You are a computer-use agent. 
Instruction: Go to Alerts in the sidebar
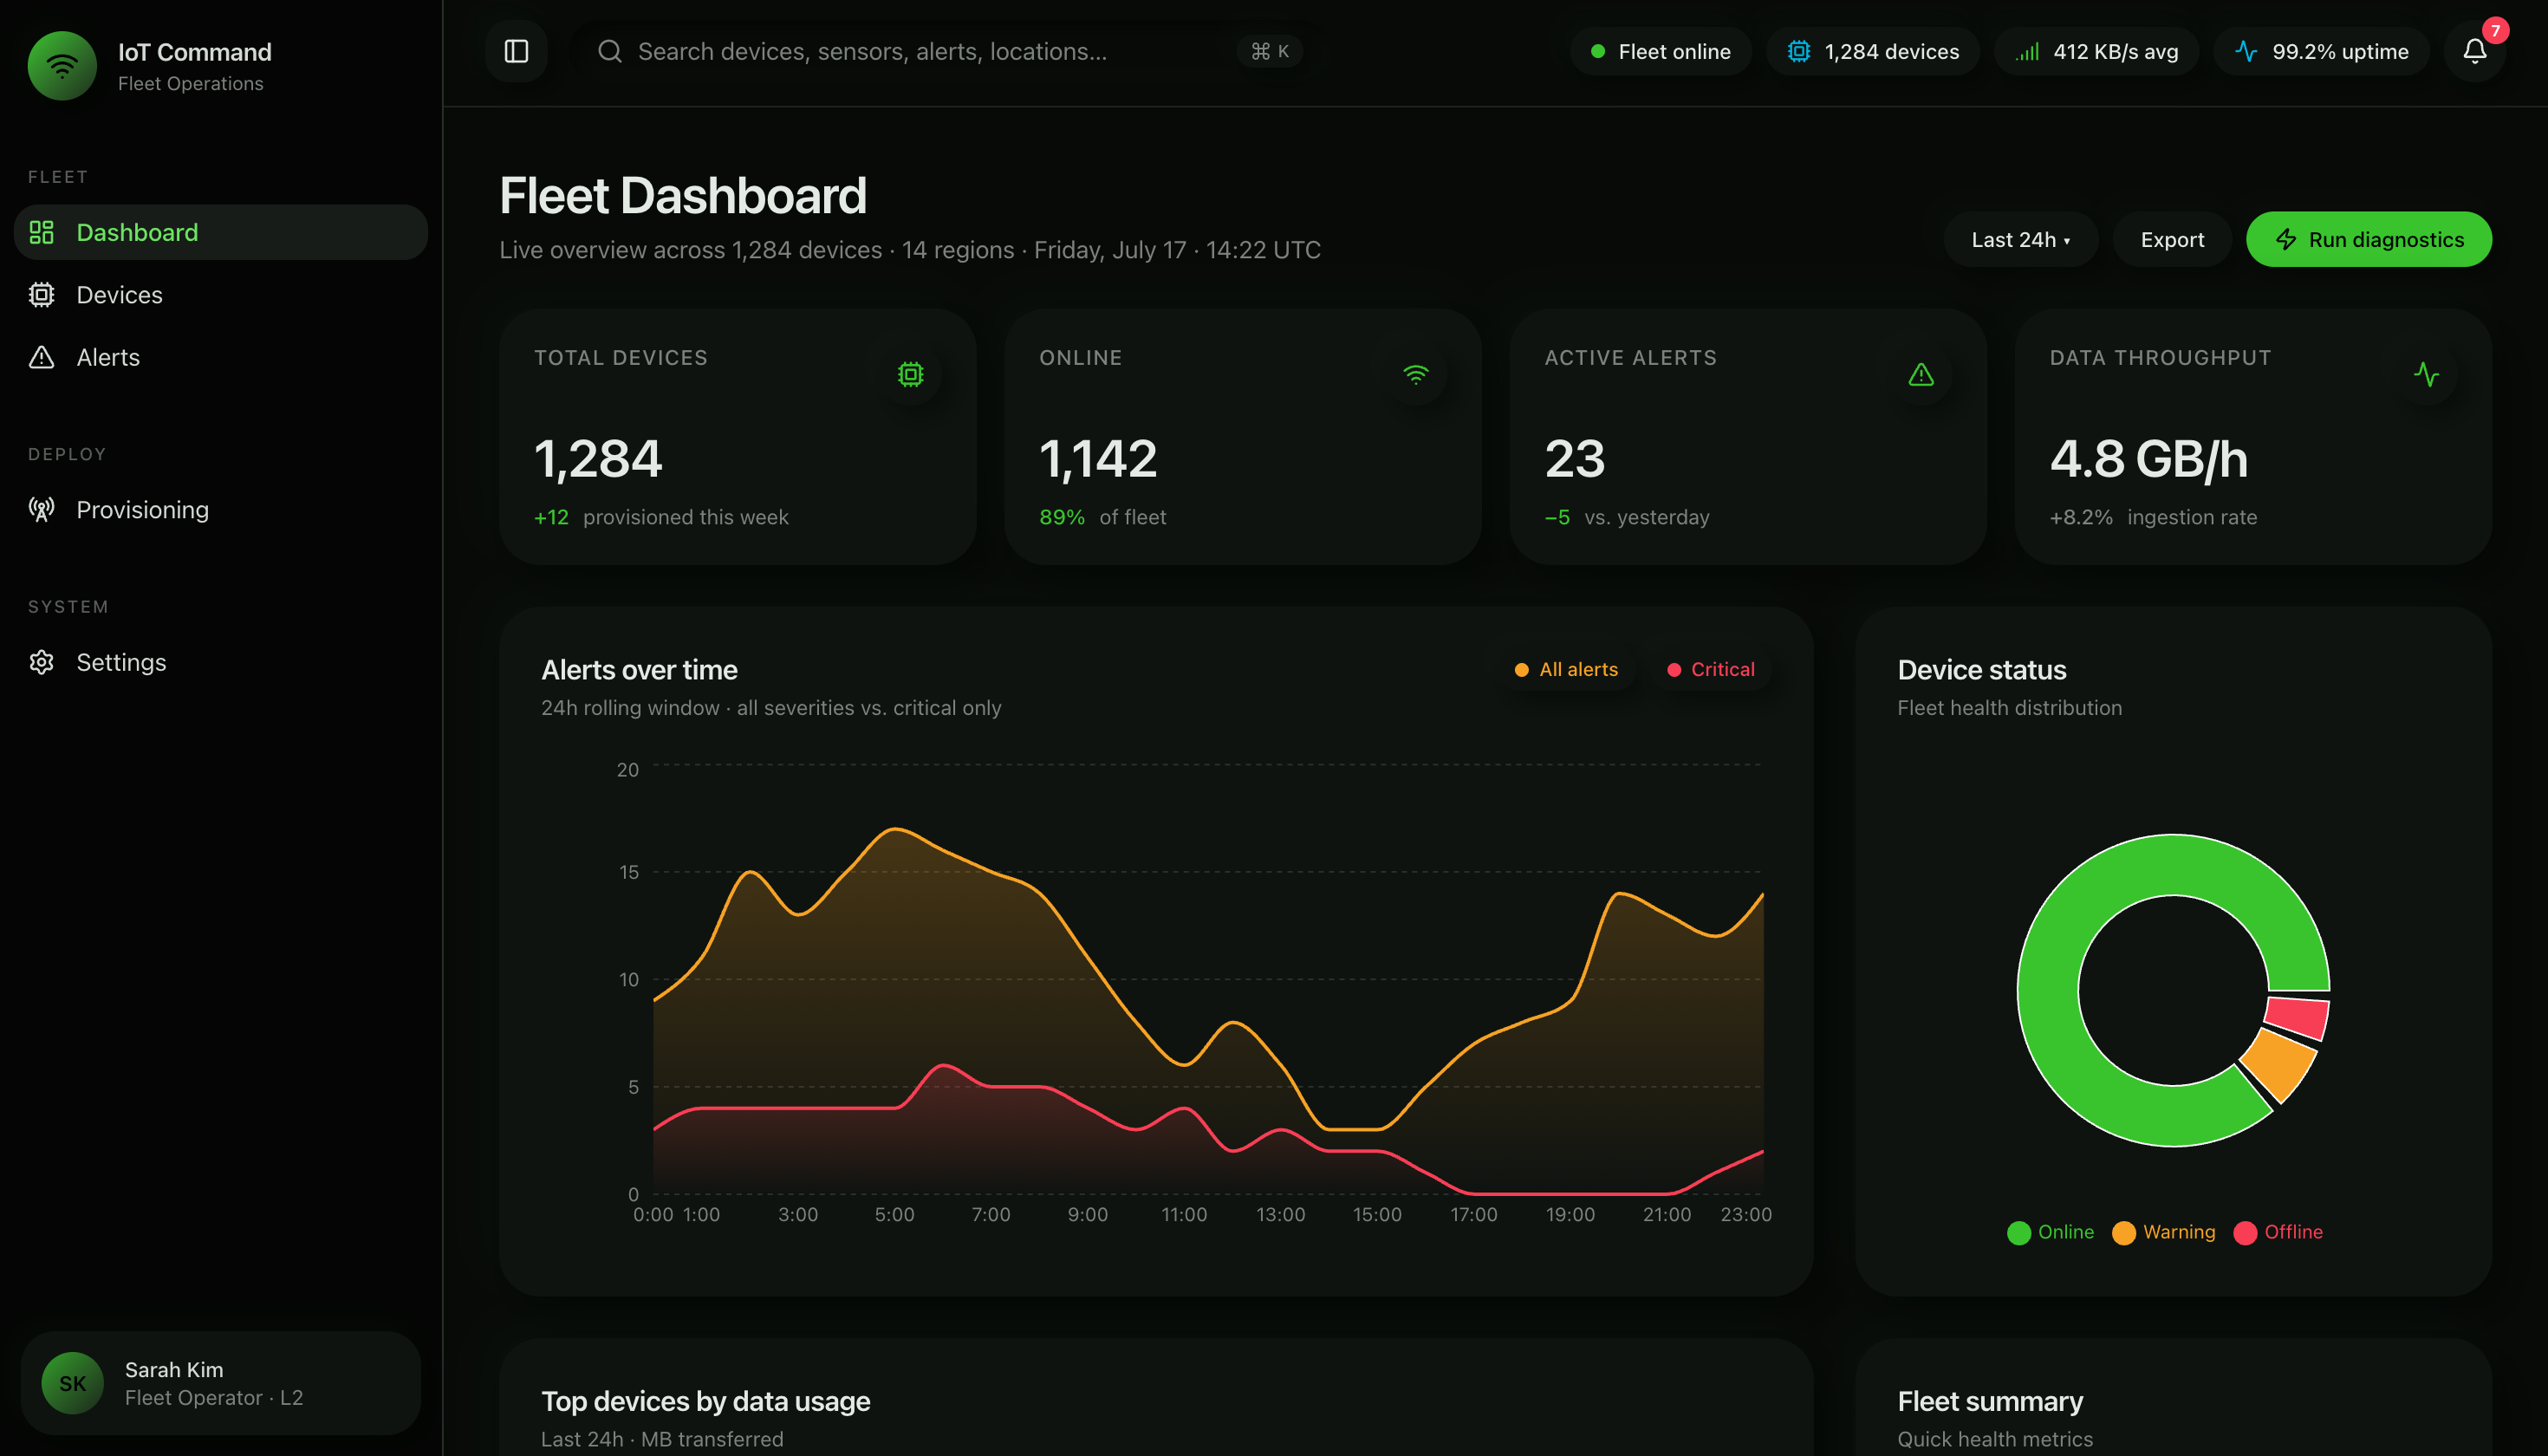point(221,357)
